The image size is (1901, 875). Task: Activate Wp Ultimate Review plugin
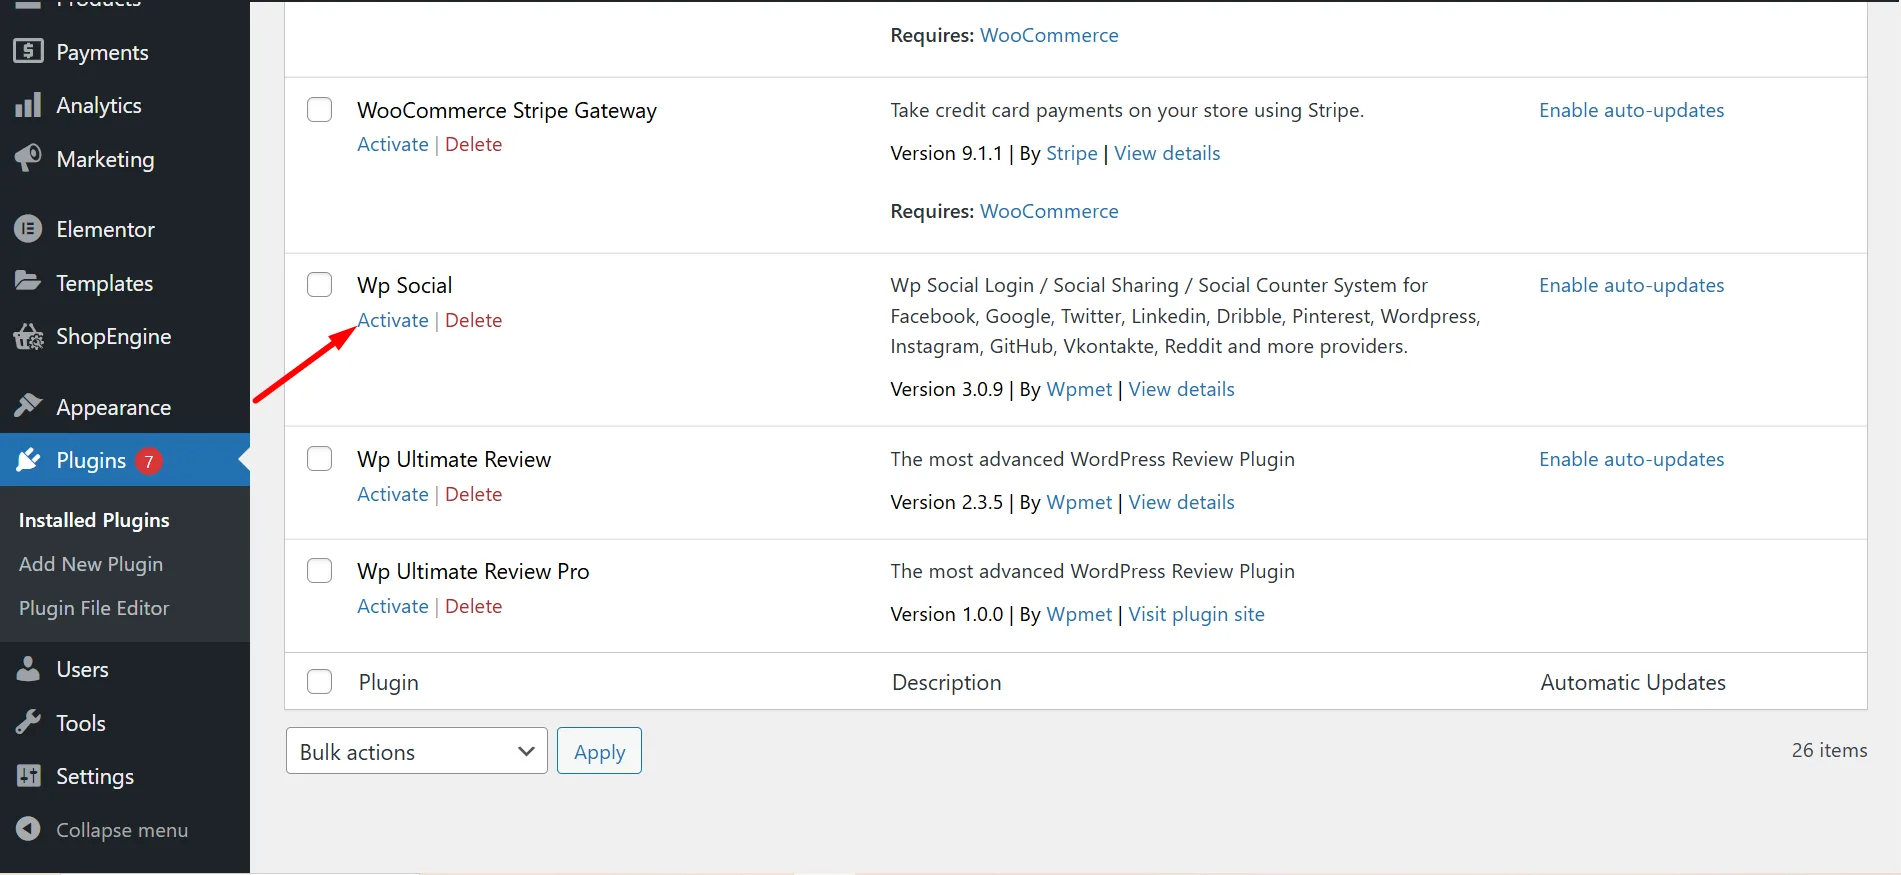pos(393,494)
